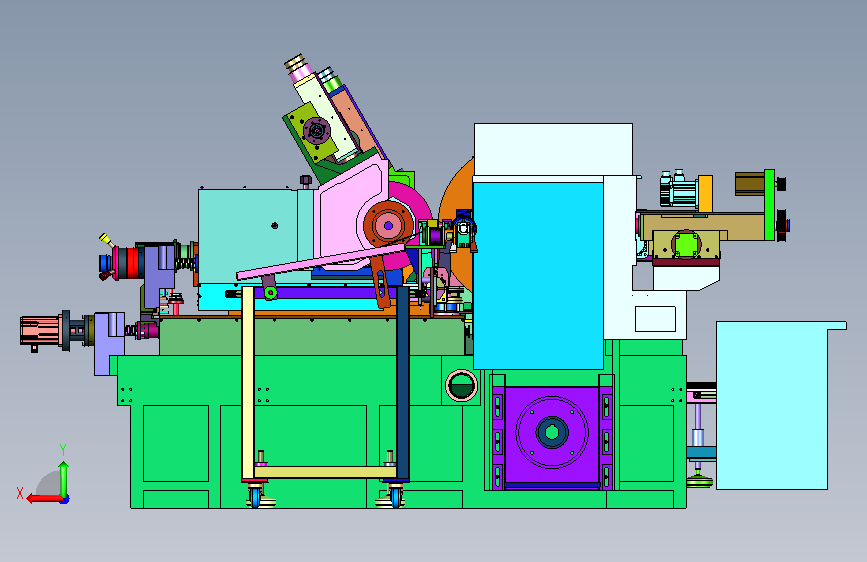Viewport: 867px width, 562px height.
Task: Select the large cyan front panel of the grinder
Action: [538, 275]
